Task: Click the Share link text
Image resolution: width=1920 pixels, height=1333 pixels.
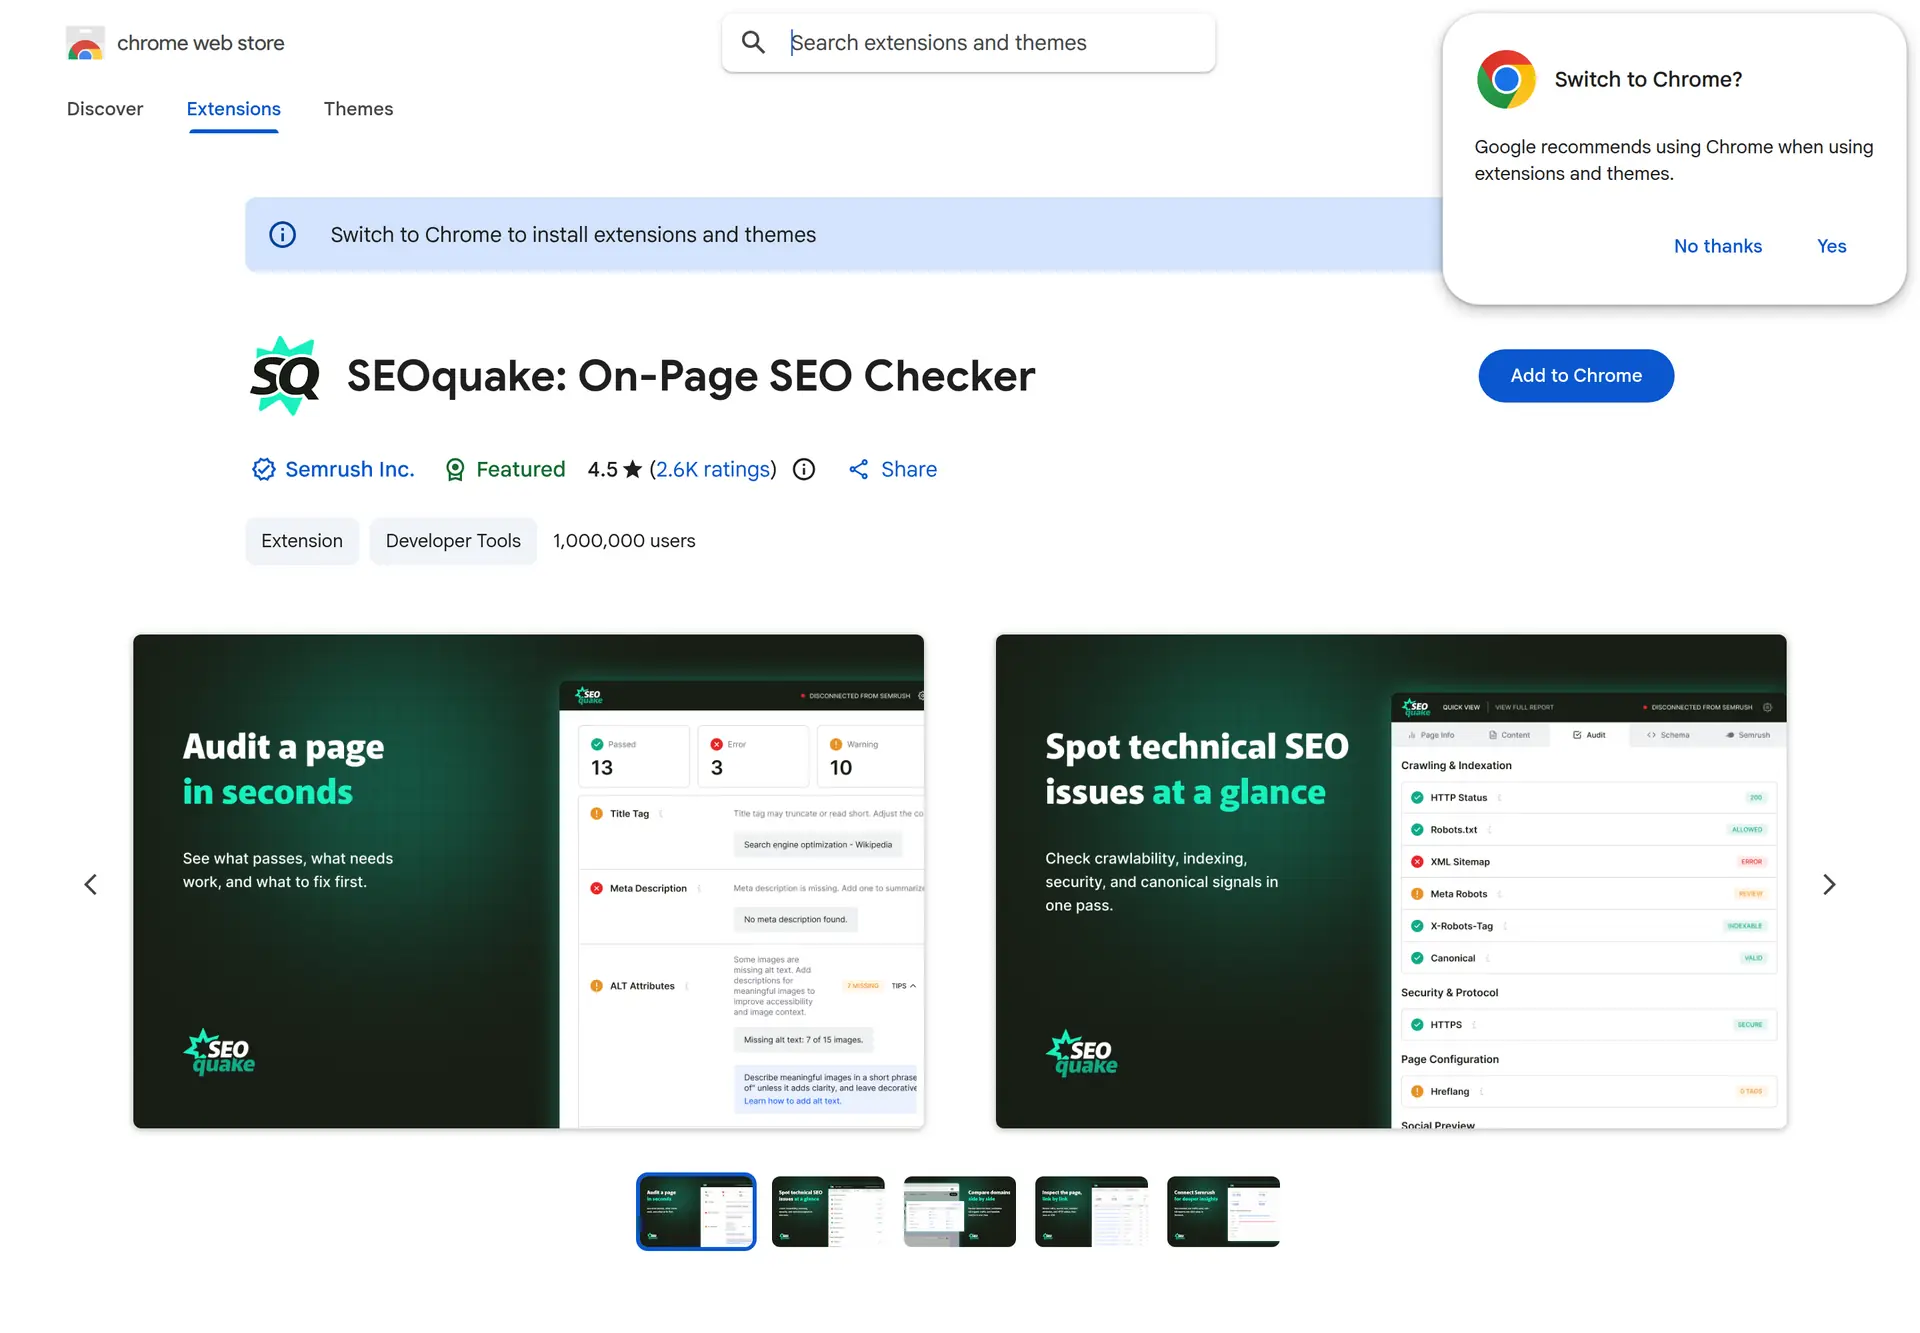Action: [909, 469]
